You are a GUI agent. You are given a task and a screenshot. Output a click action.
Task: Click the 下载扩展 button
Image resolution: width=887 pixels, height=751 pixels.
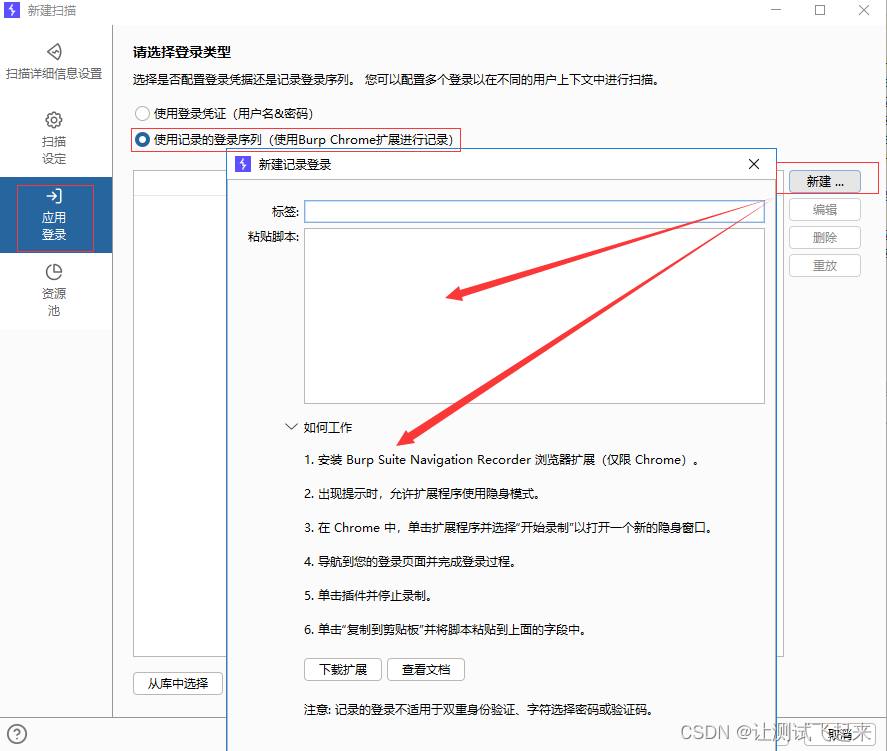coord(343,670)
